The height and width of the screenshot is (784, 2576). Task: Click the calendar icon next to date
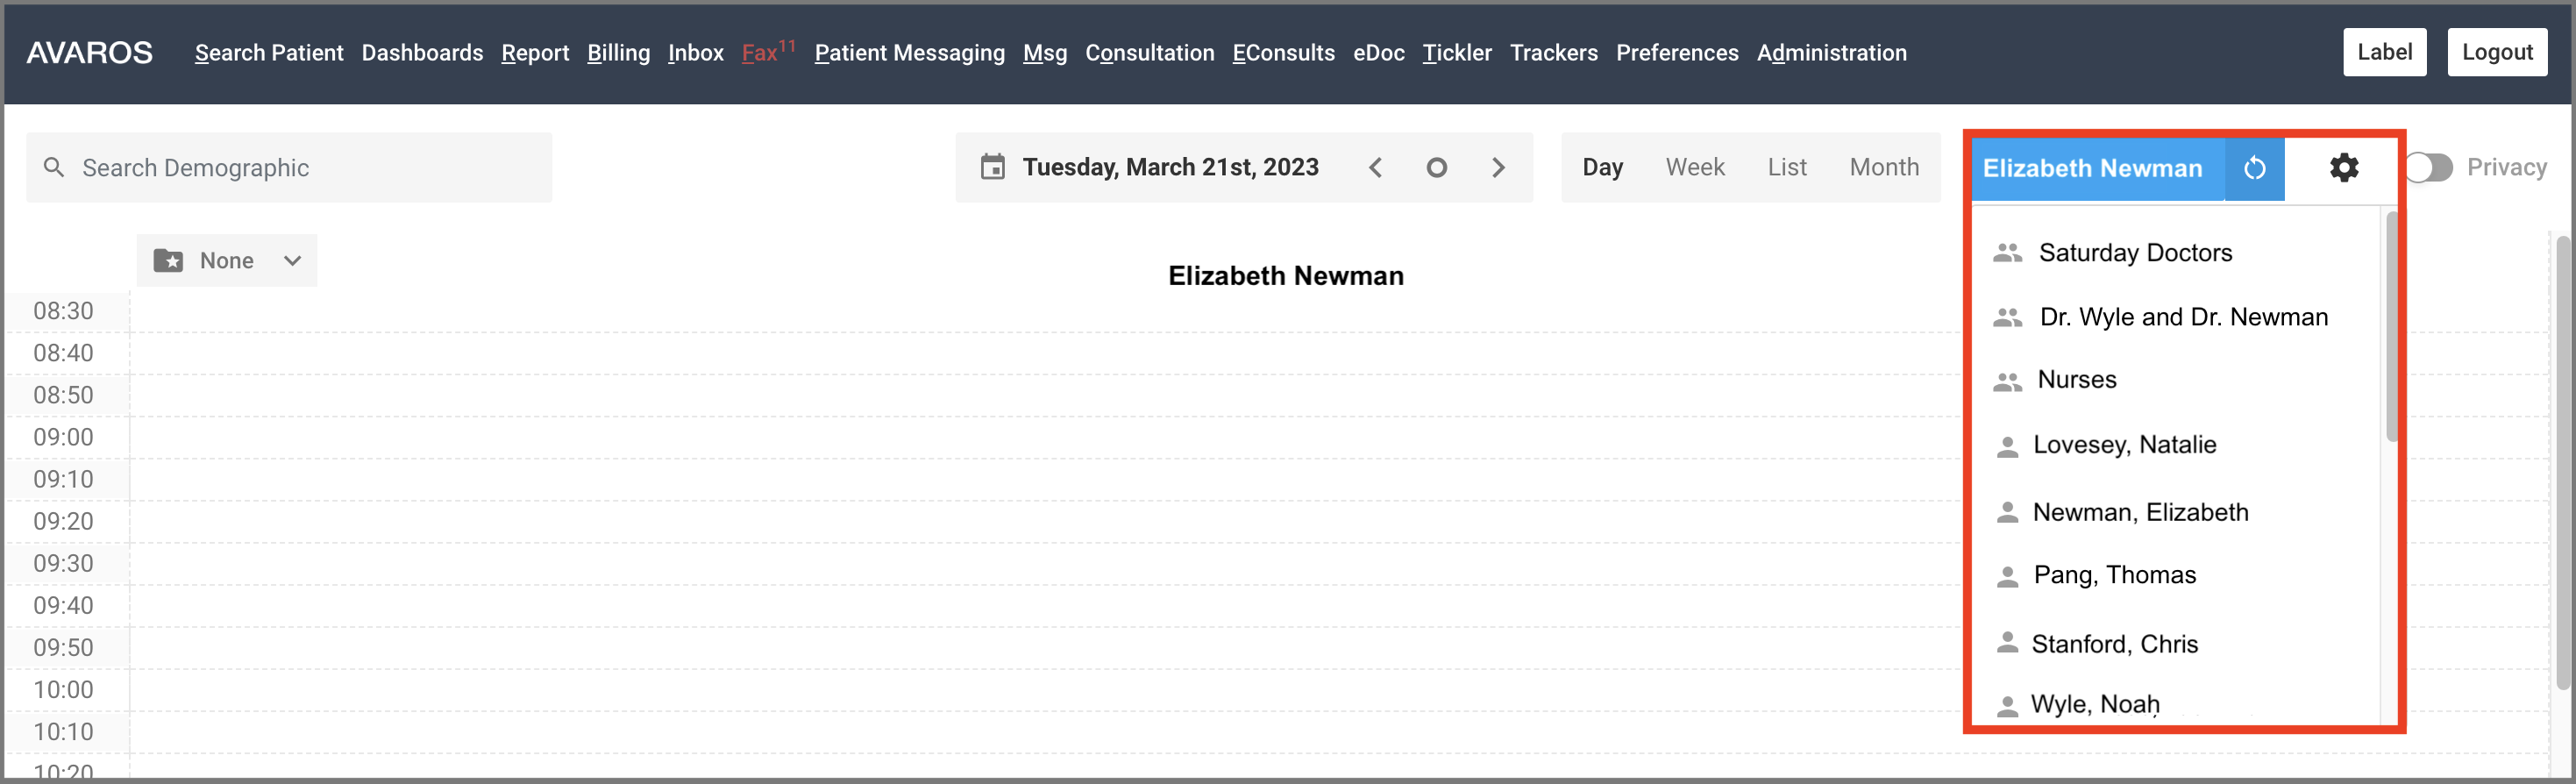[992, 167]
